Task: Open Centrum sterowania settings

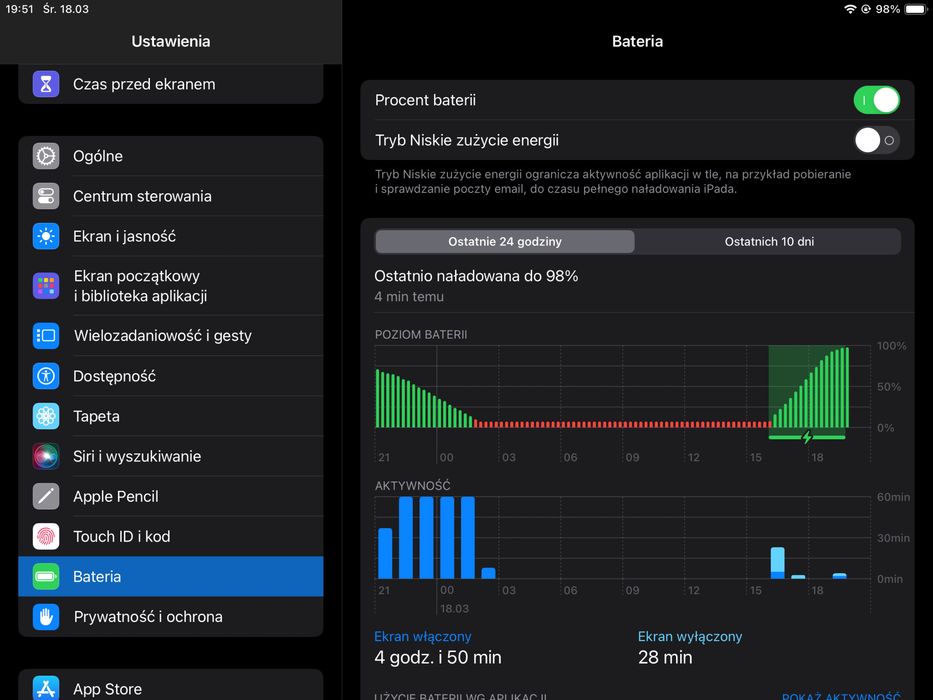Action: tap(171, 196)
